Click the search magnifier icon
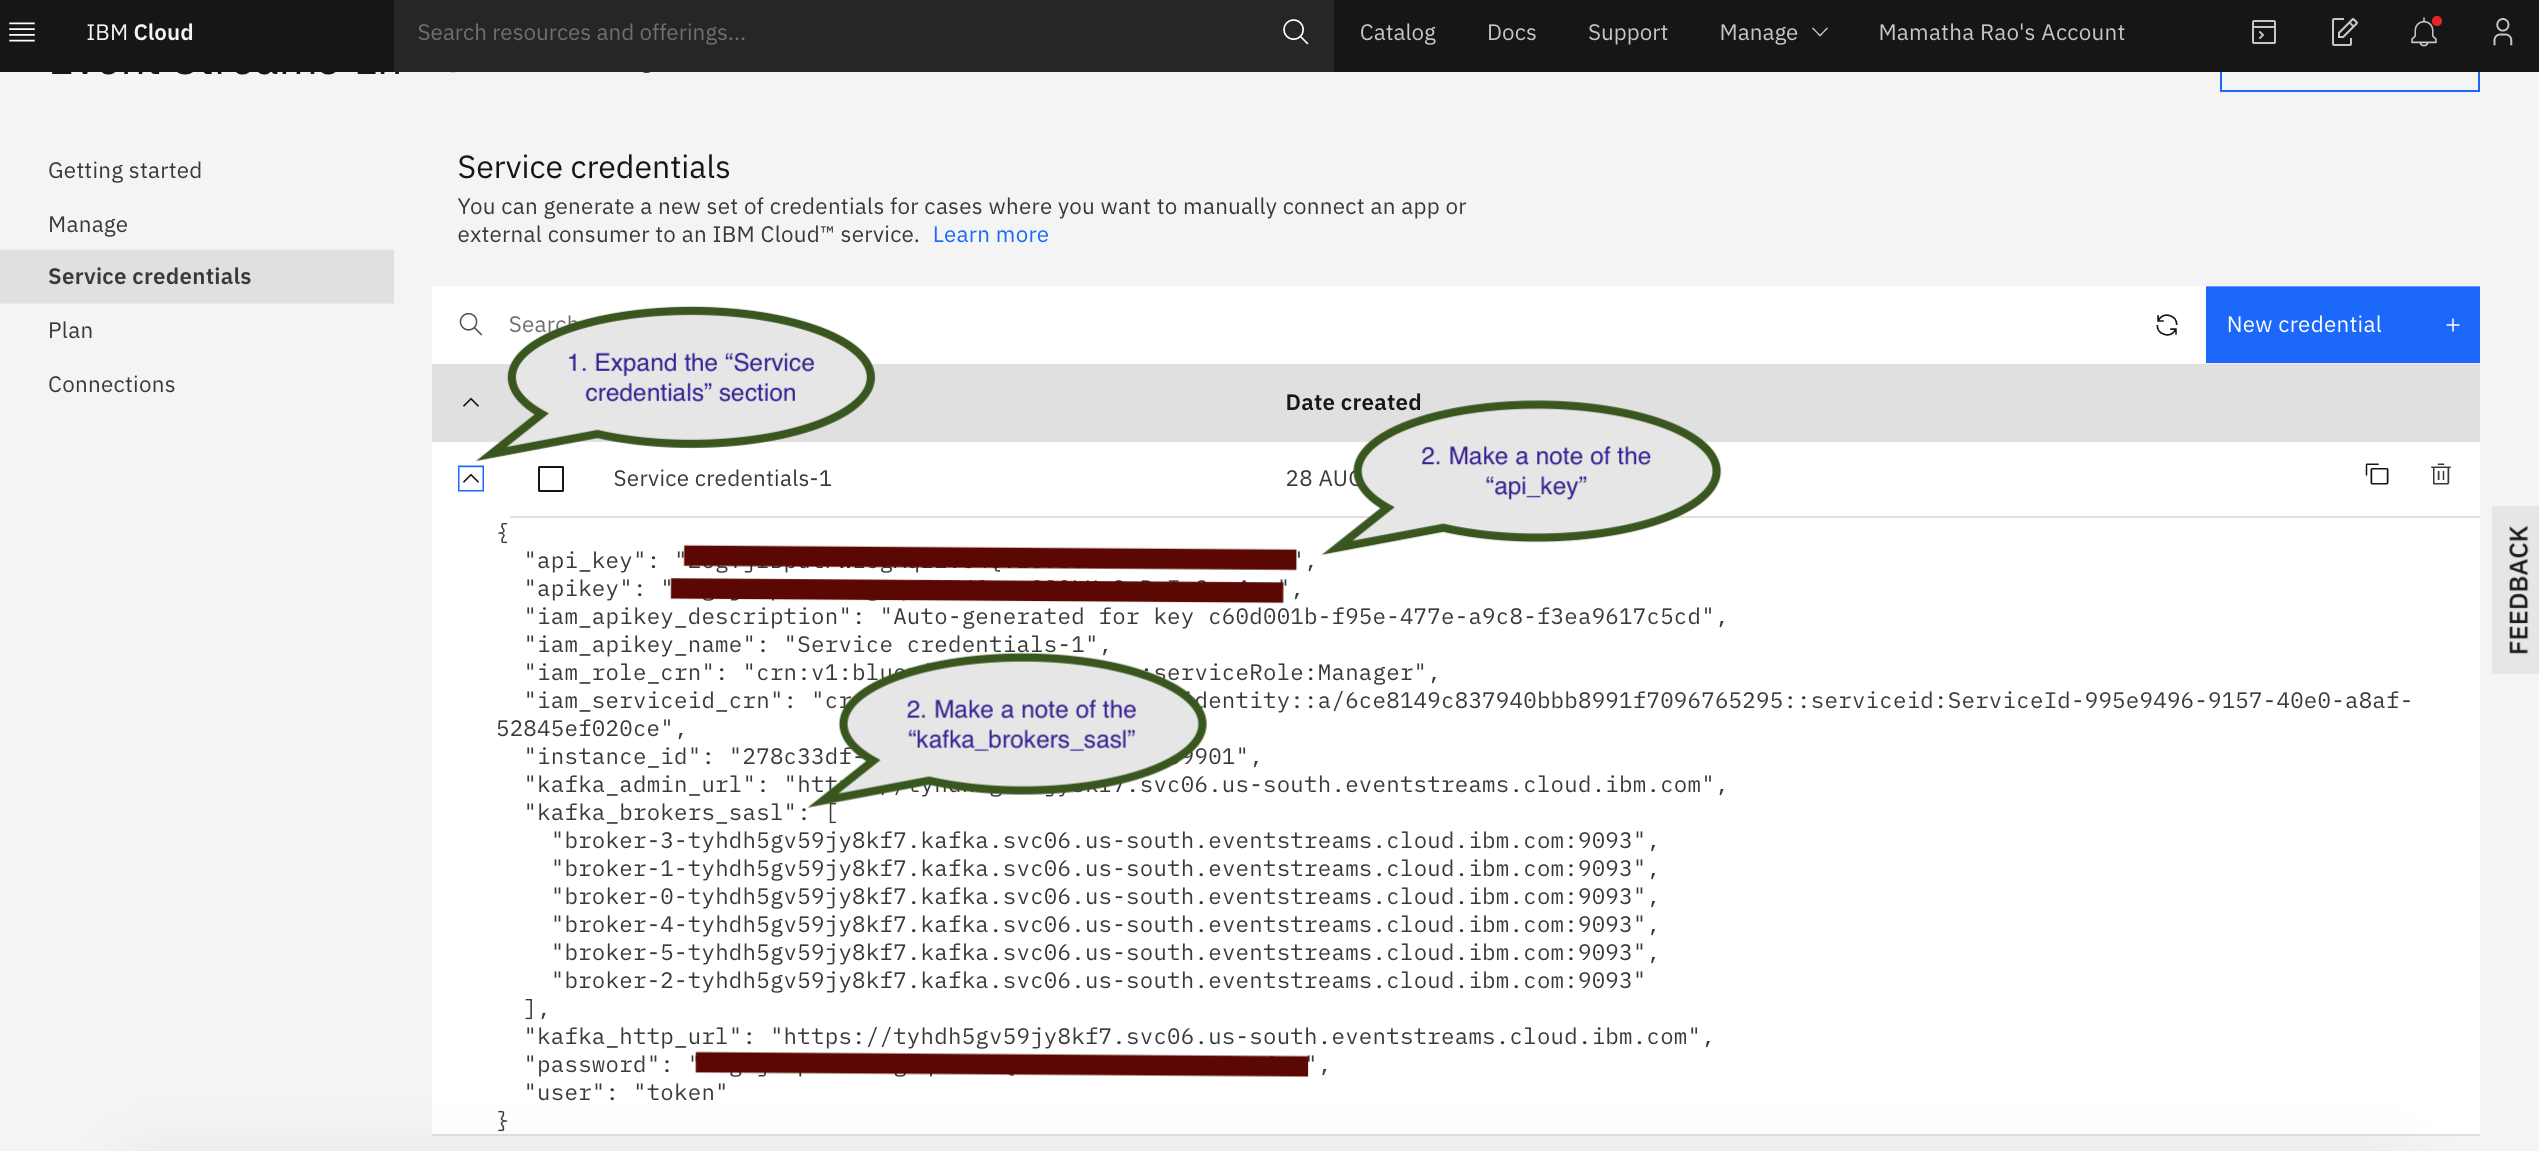Image resolution: width=2539 pixels, height=1151 pixels. (x=470, y=324)
